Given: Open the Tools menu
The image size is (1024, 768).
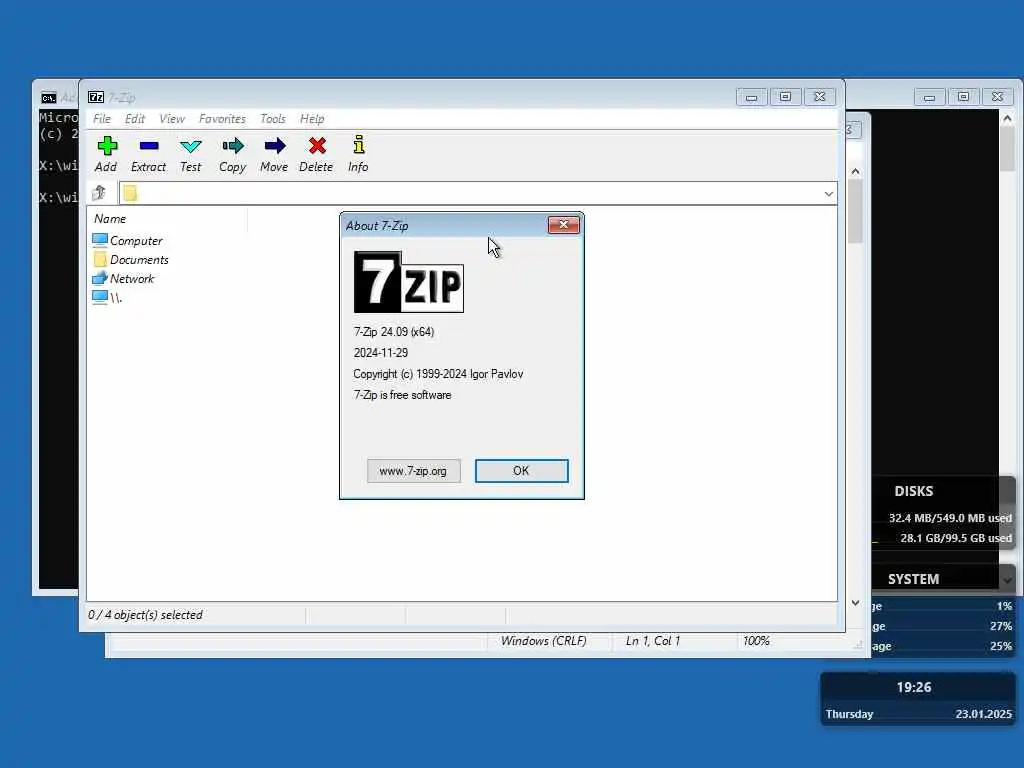Looking at the screenshot, I should point(272,119).
